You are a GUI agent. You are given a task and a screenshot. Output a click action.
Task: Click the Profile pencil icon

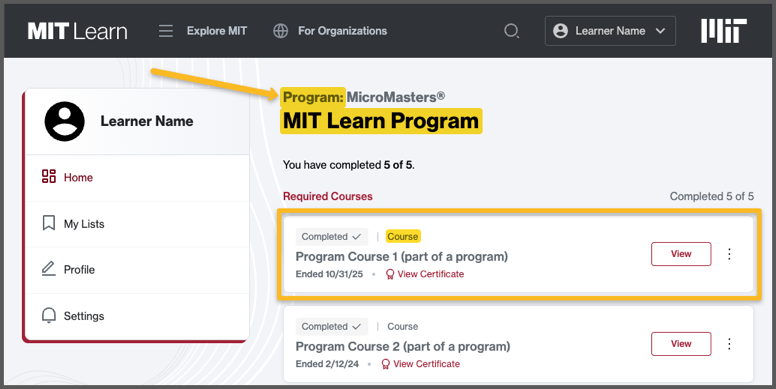point(48,269)
